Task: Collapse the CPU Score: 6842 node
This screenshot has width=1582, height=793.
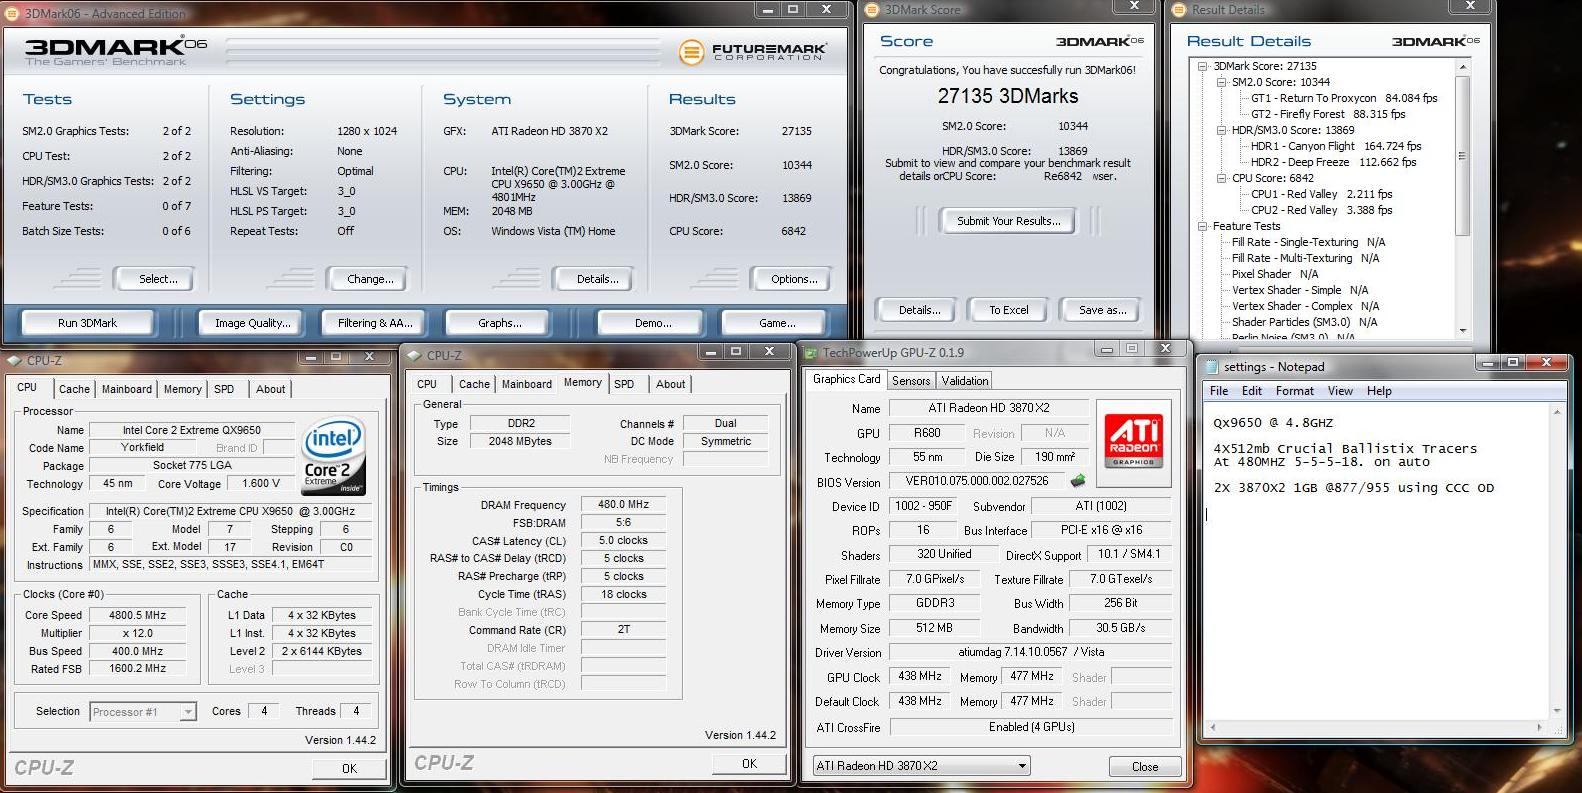Action: 1222,178
